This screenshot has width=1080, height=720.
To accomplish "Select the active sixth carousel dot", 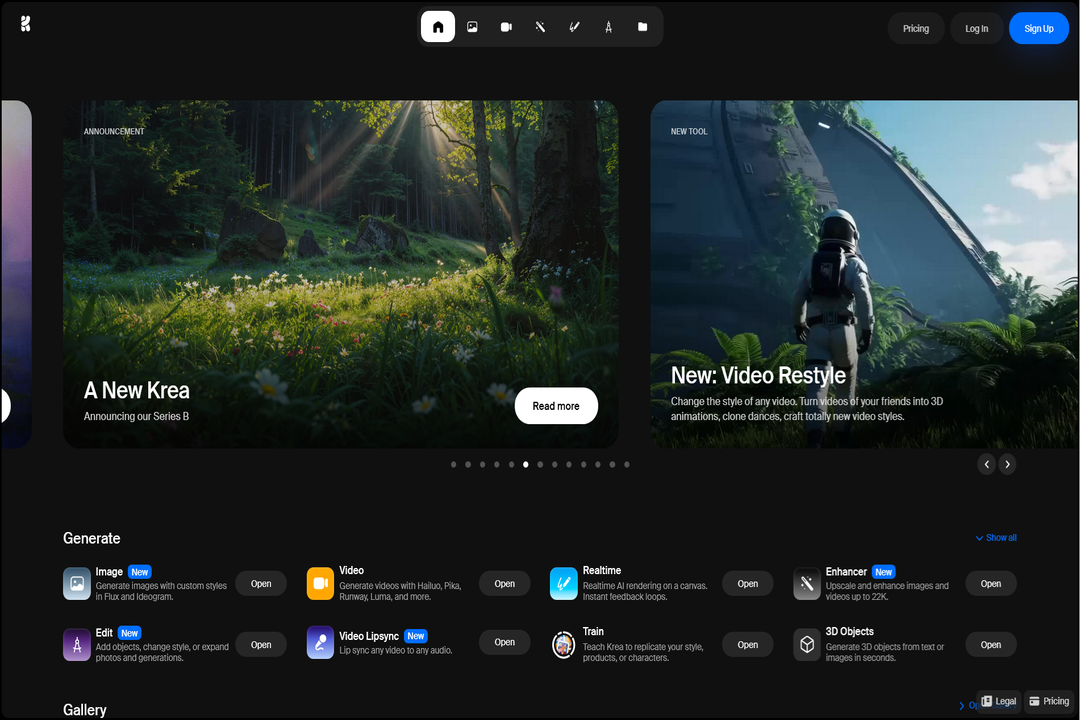I will [526, 464].
